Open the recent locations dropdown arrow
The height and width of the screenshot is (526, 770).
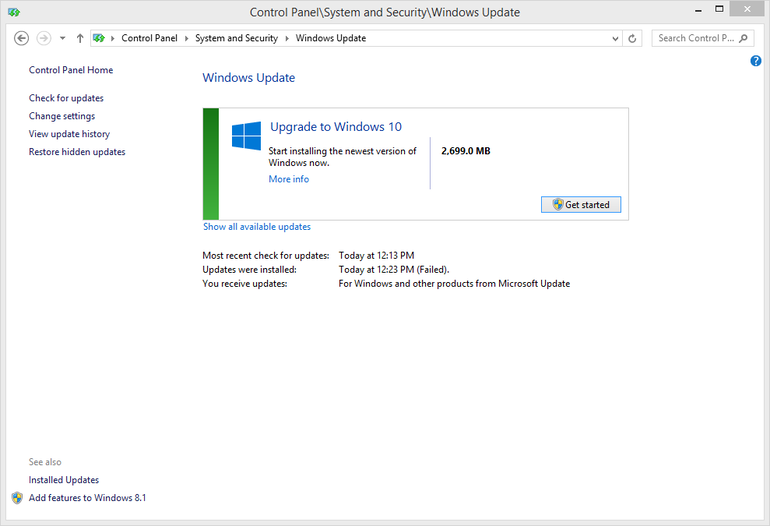[x=62, y=38]
